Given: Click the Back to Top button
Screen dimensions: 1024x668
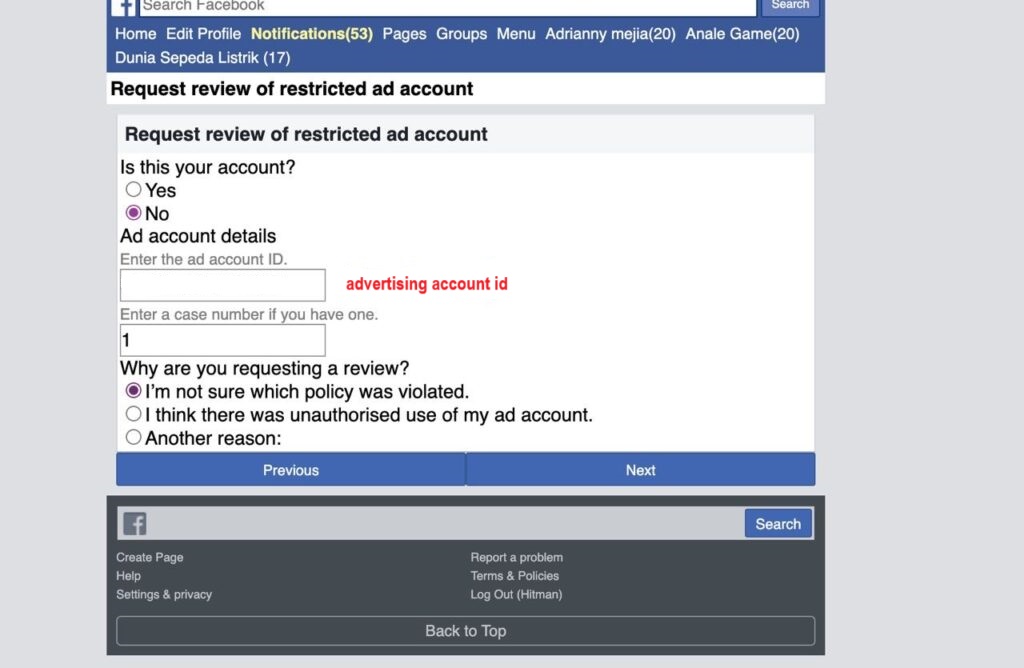Looking at the screenshot, I should pos(466,631).
